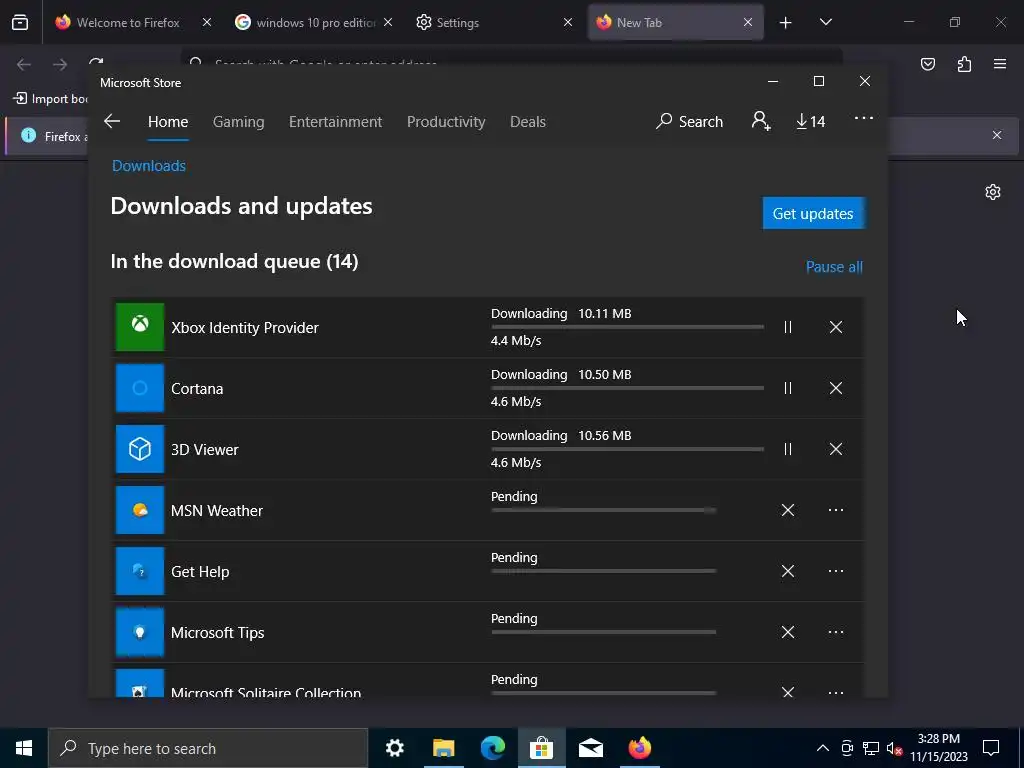
Task: Open Firefox from the taskbar
Action: (x=639, y=748)
